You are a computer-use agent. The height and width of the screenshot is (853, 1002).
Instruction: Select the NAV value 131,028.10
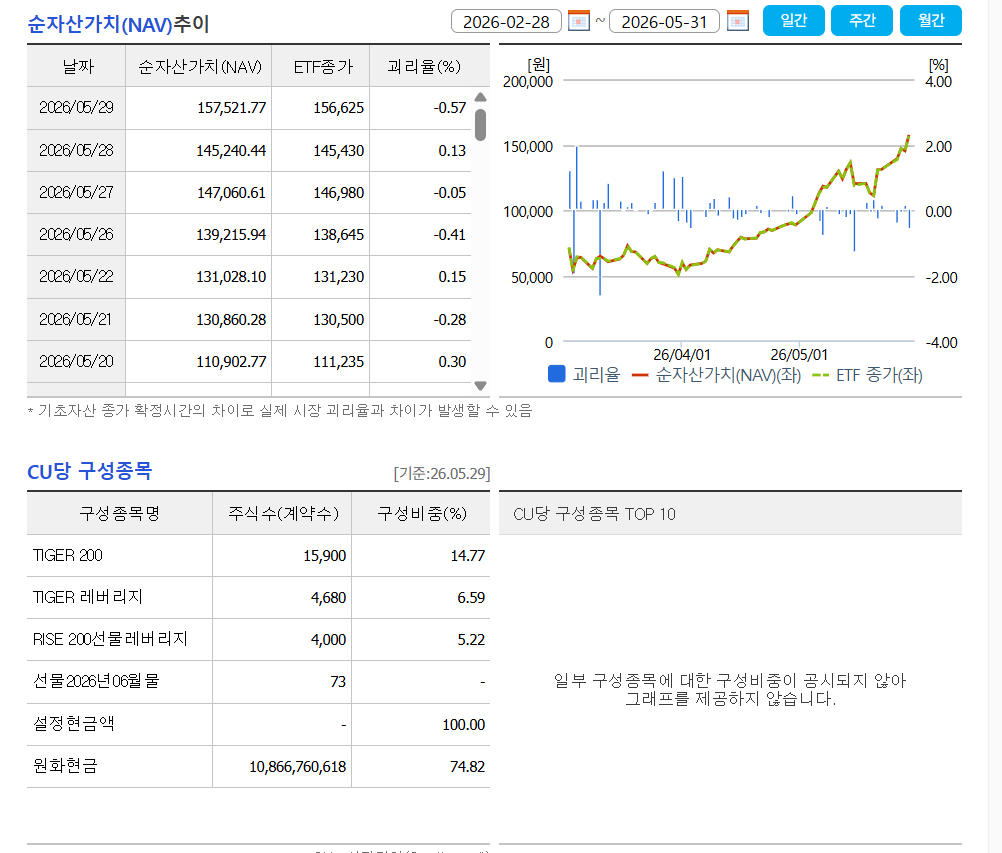[231, 277]
